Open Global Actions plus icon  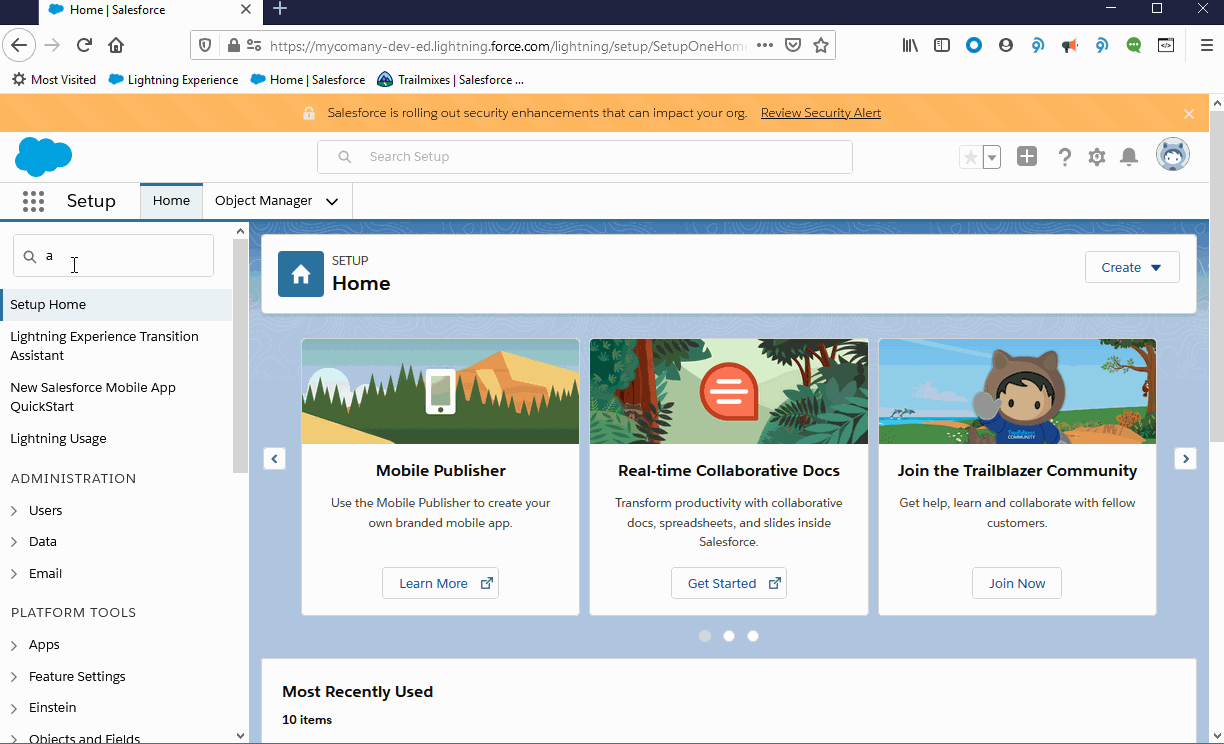coord(1027,157)
